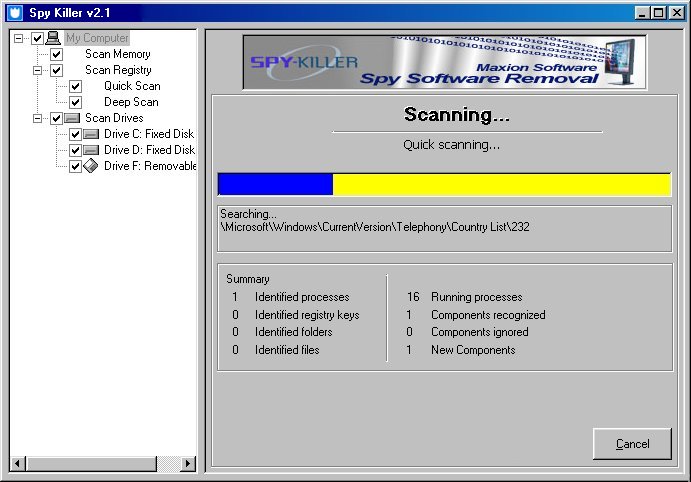
Task: Click the horizontal scrollbar thumb in the tree panel
Action: pos(91,463)
